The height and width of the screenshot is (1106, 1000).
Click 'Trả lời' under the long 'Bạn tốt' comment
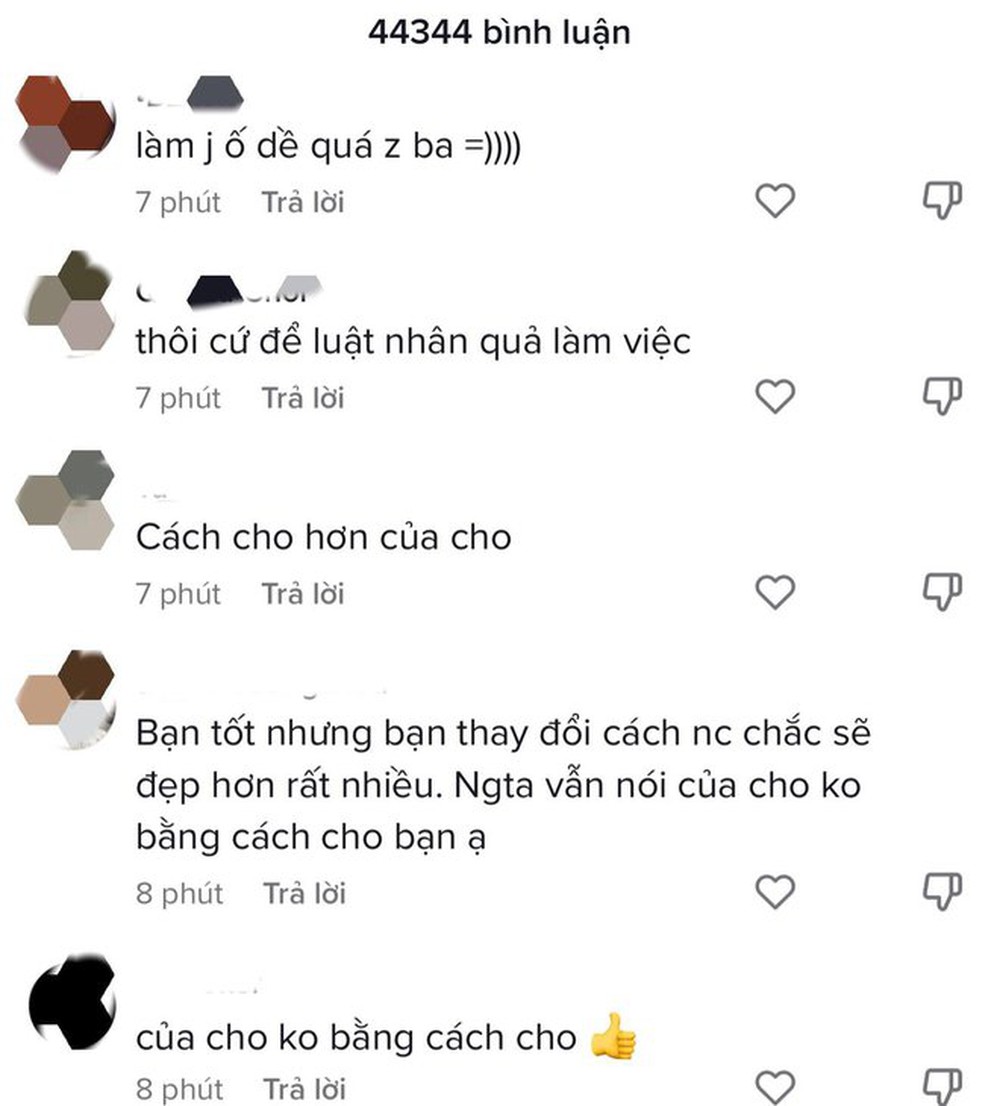click(x=305, y=894)
